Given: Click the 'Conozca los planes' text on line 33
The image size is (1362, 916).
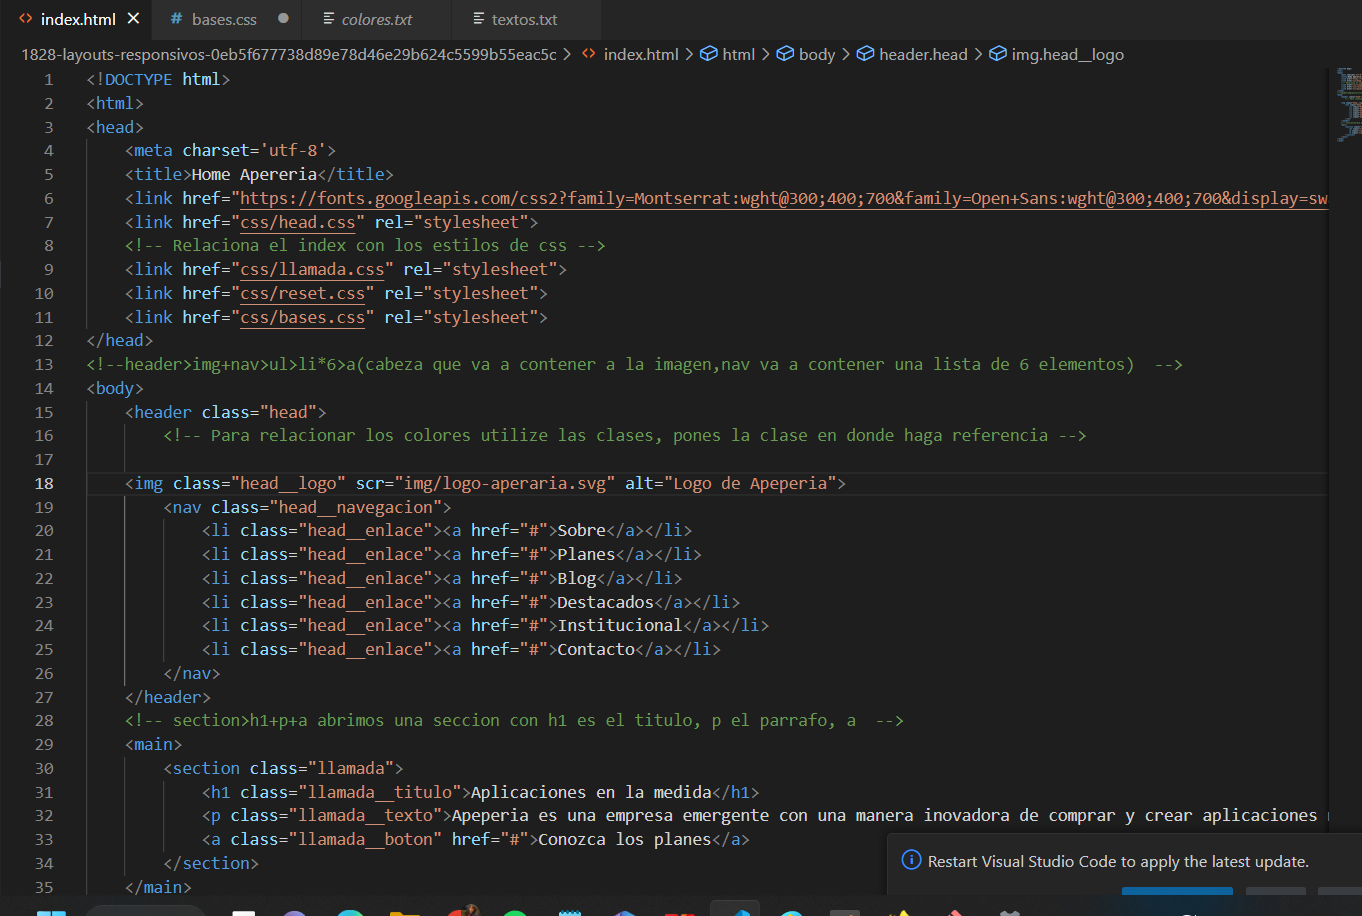Looking at the screenshot, I should (x=625, y=839).
